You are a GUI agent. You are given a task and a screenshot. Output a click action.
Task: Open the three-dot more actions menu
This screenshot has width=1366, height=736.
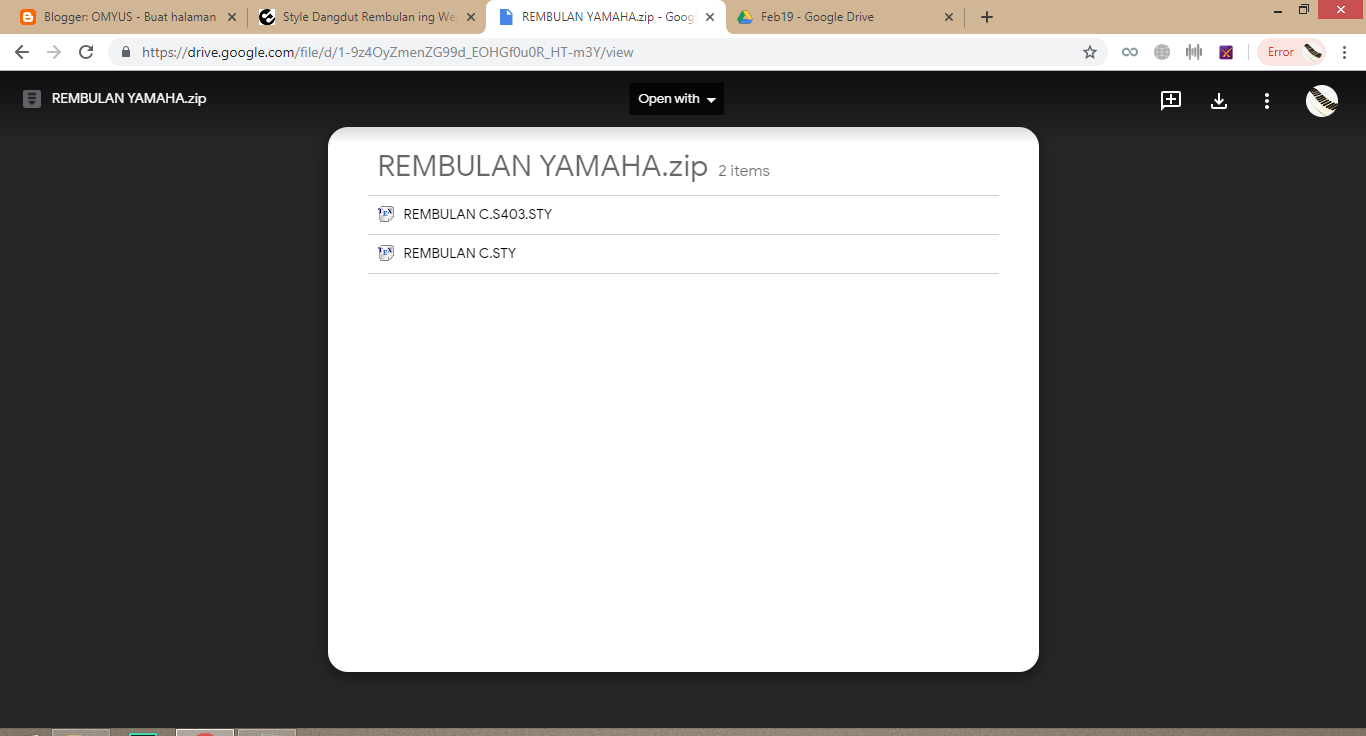1267,100
